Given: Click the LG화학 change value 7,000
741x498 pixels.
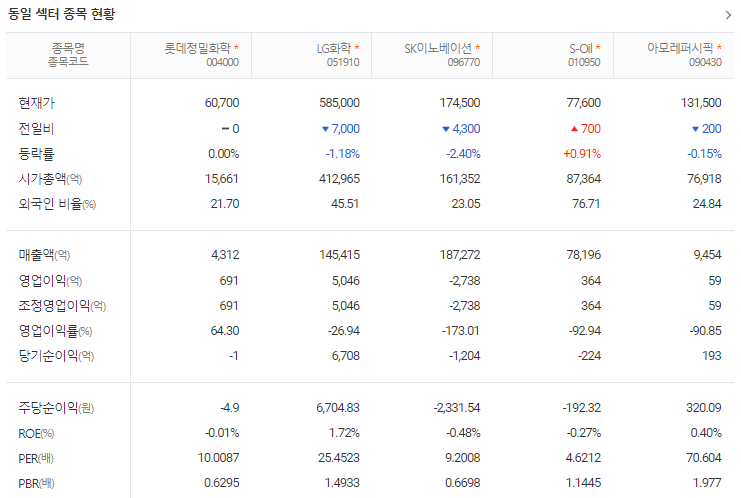Looking at the screenshot, I should [x=345, y=129].
